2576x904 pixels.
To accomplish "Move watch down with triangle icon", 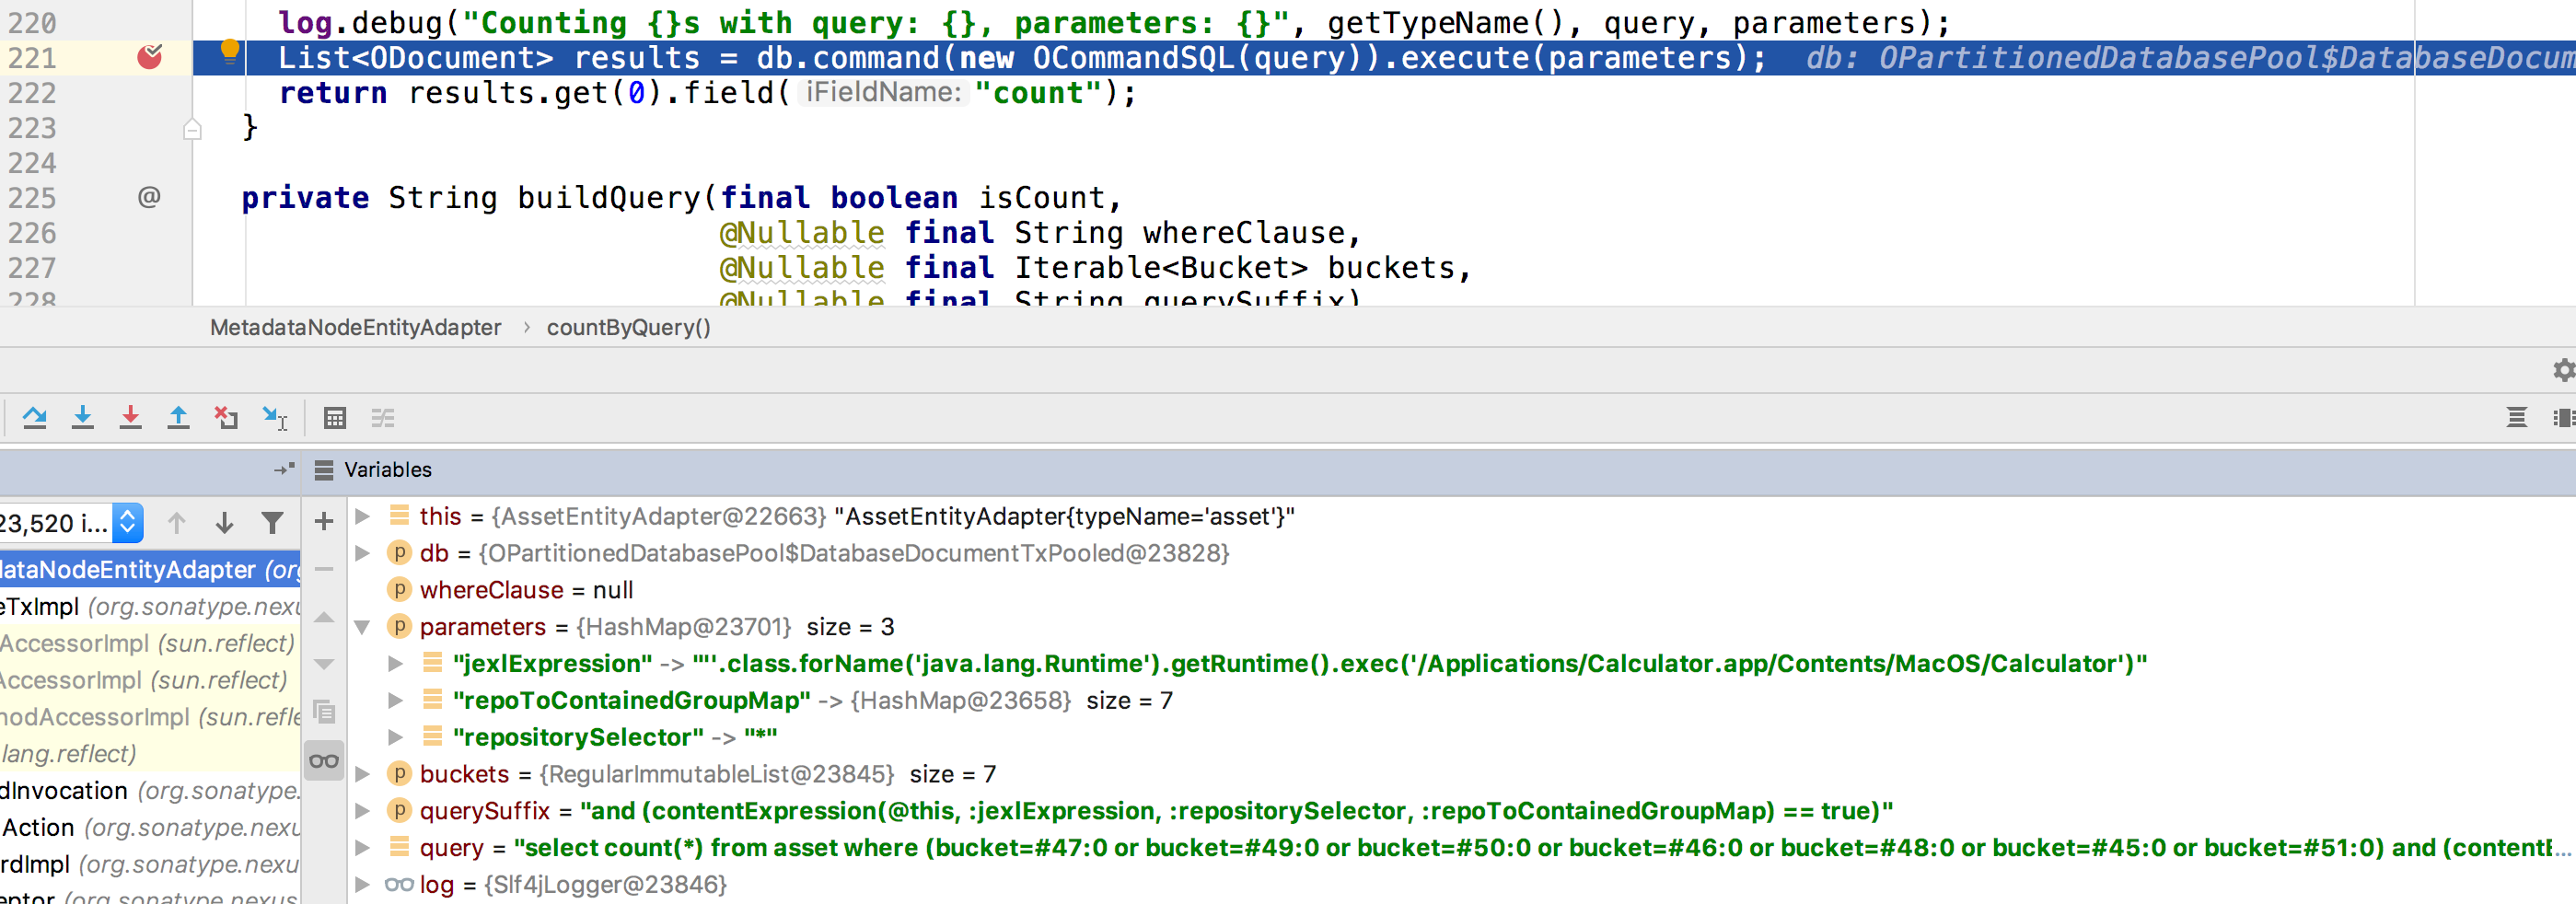I will pyautogui.click(x=324, y=664).
